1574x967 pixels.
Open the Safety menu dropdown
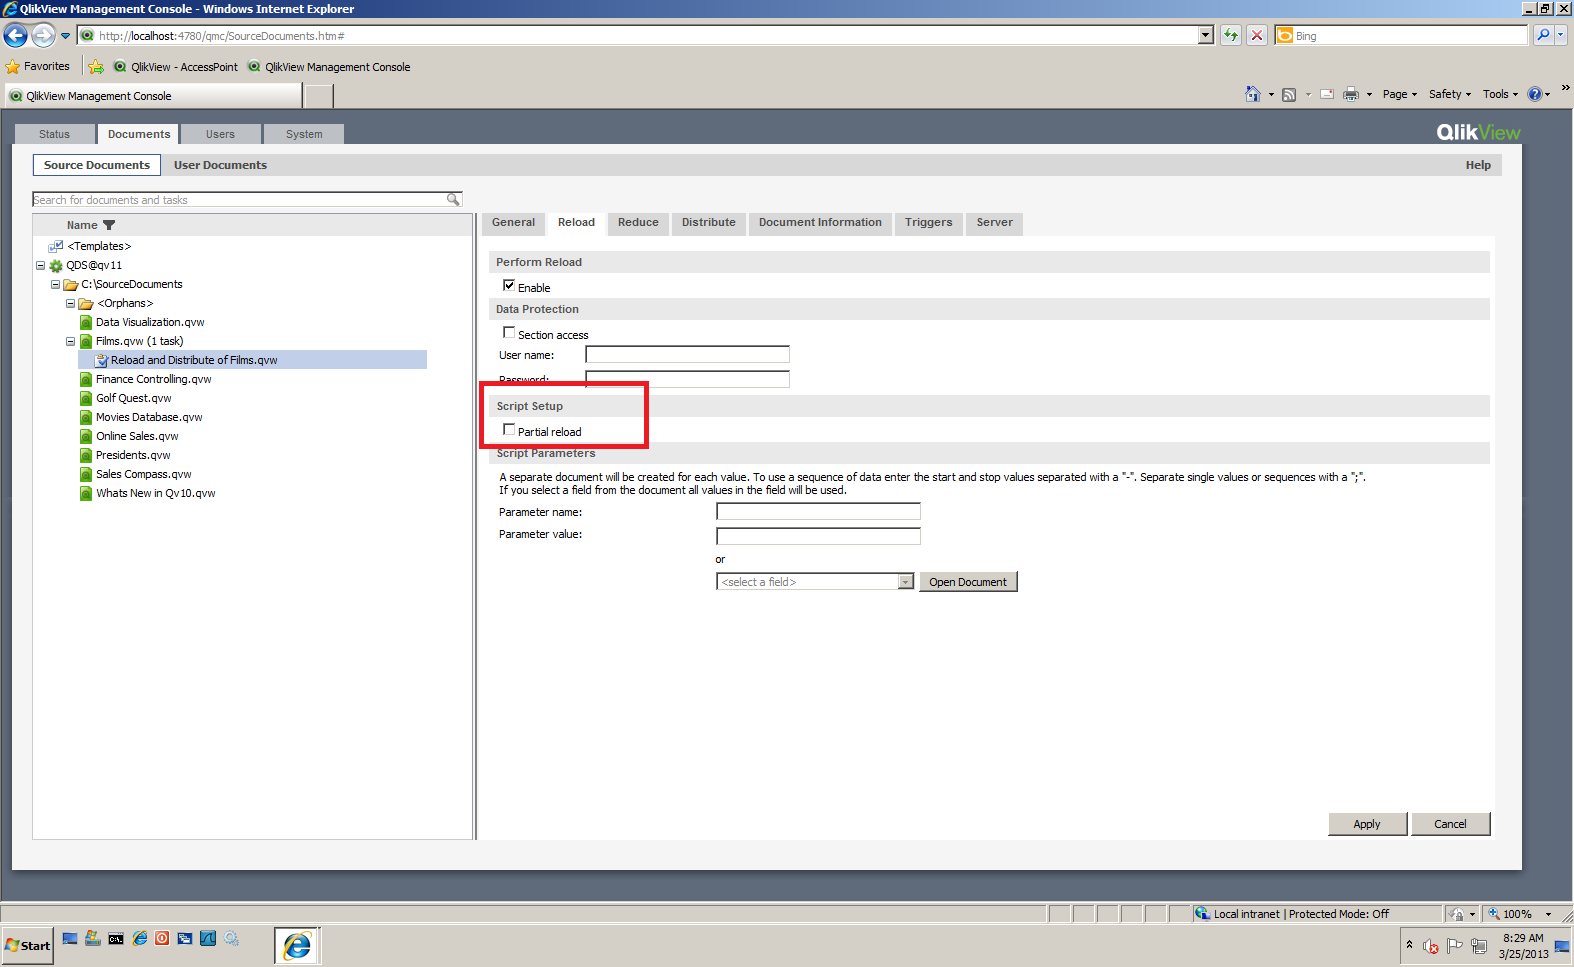click(1450, 94)
